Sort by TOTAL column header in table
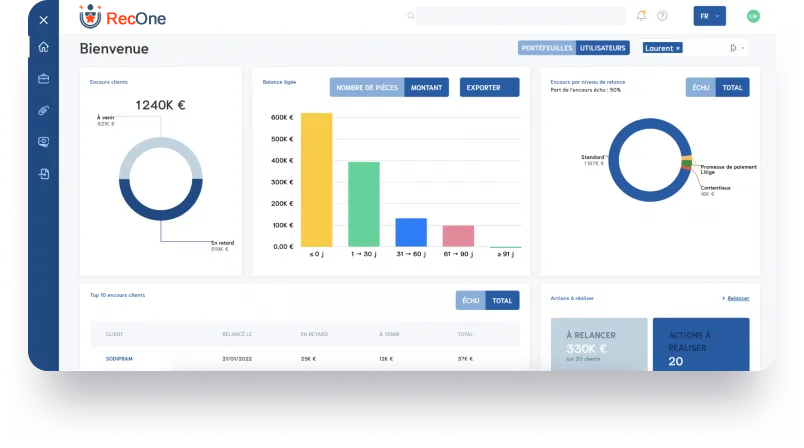804x448 pixels. [x=465, y=334]
